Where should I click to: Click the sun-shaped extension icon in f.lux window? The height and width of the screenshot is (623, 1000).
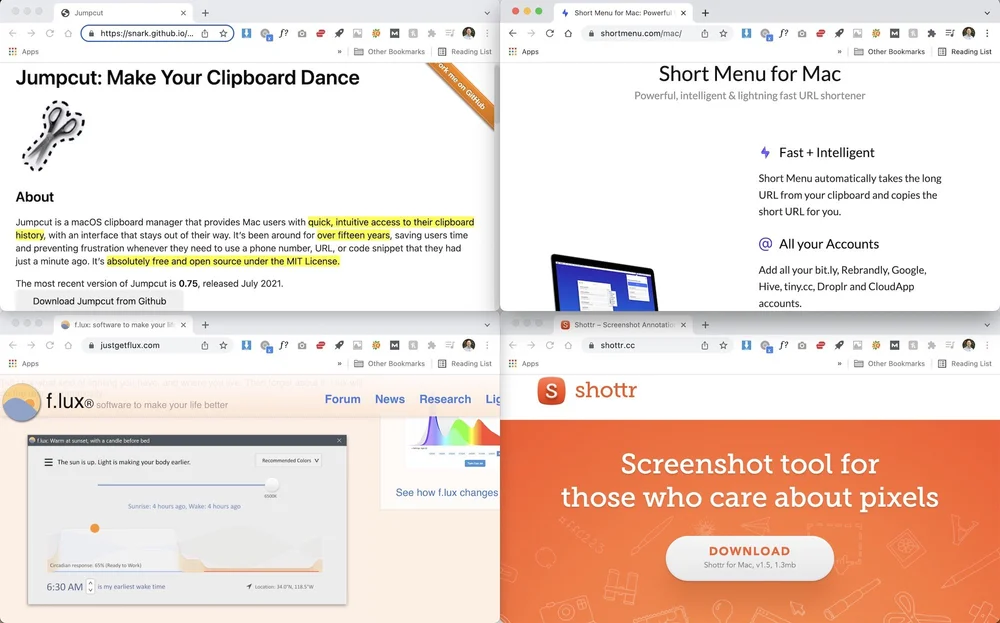376,345
